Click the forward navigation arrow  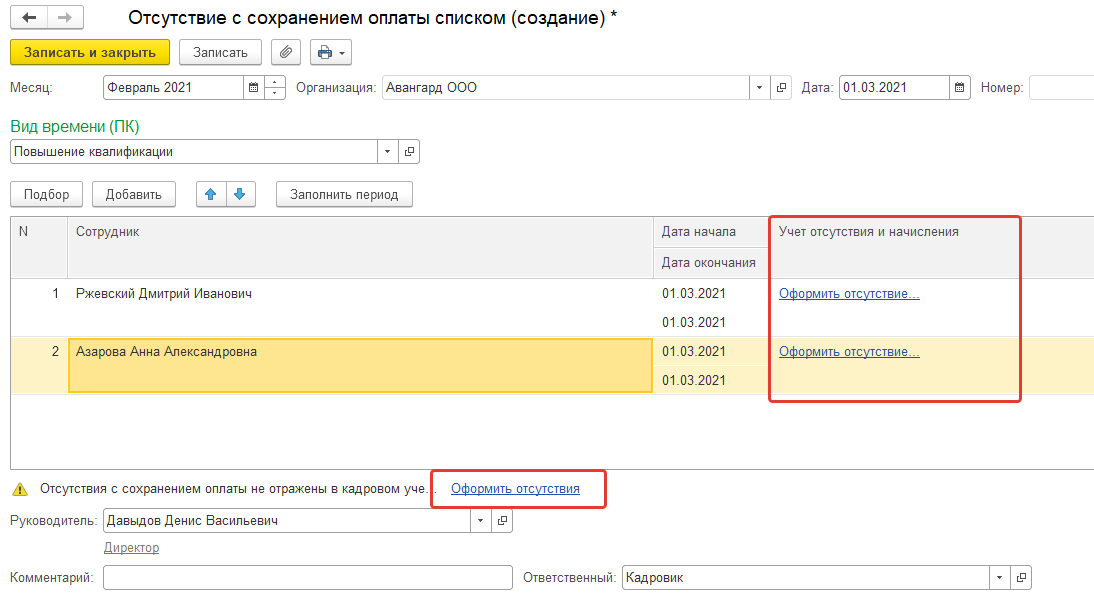coord(63,18)
